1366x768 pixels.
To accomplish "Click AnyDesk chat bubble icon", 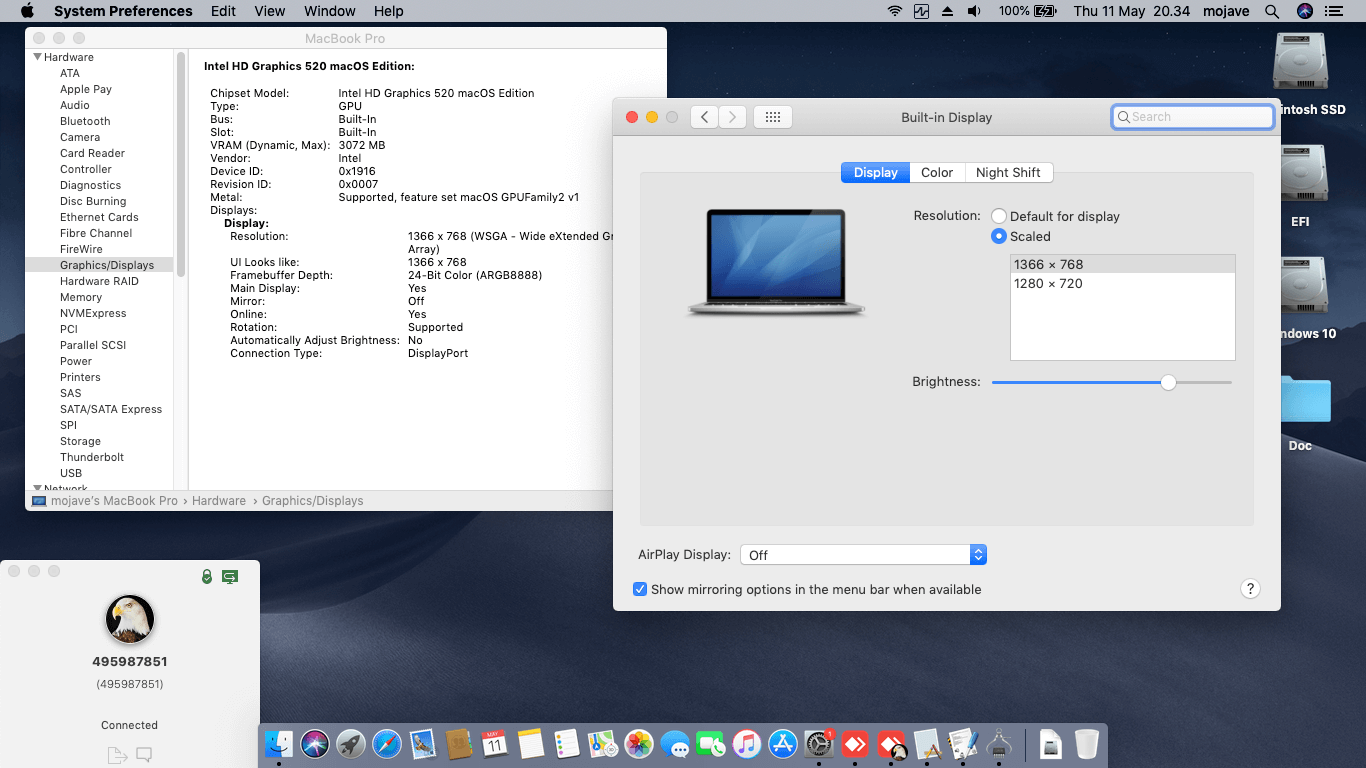I will (144, 755).
